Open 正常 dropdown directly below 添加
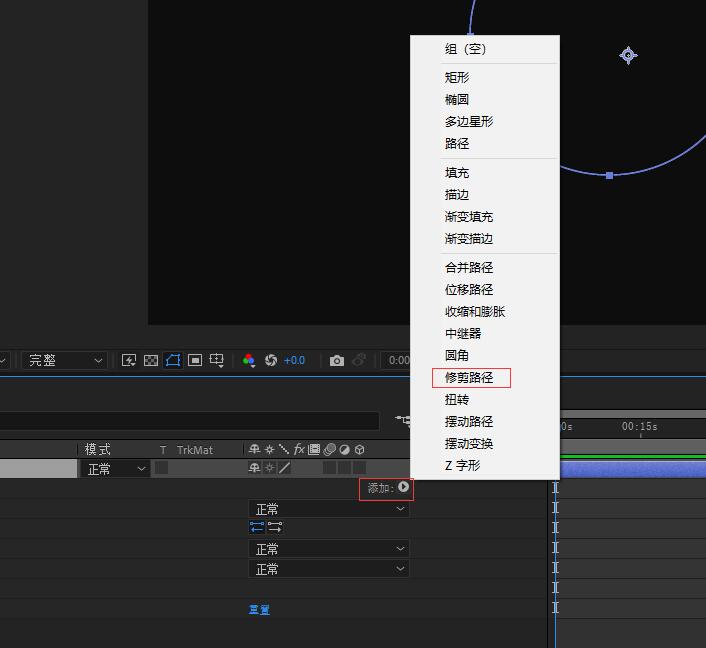706x648 pixels. (x=329, y=509)
